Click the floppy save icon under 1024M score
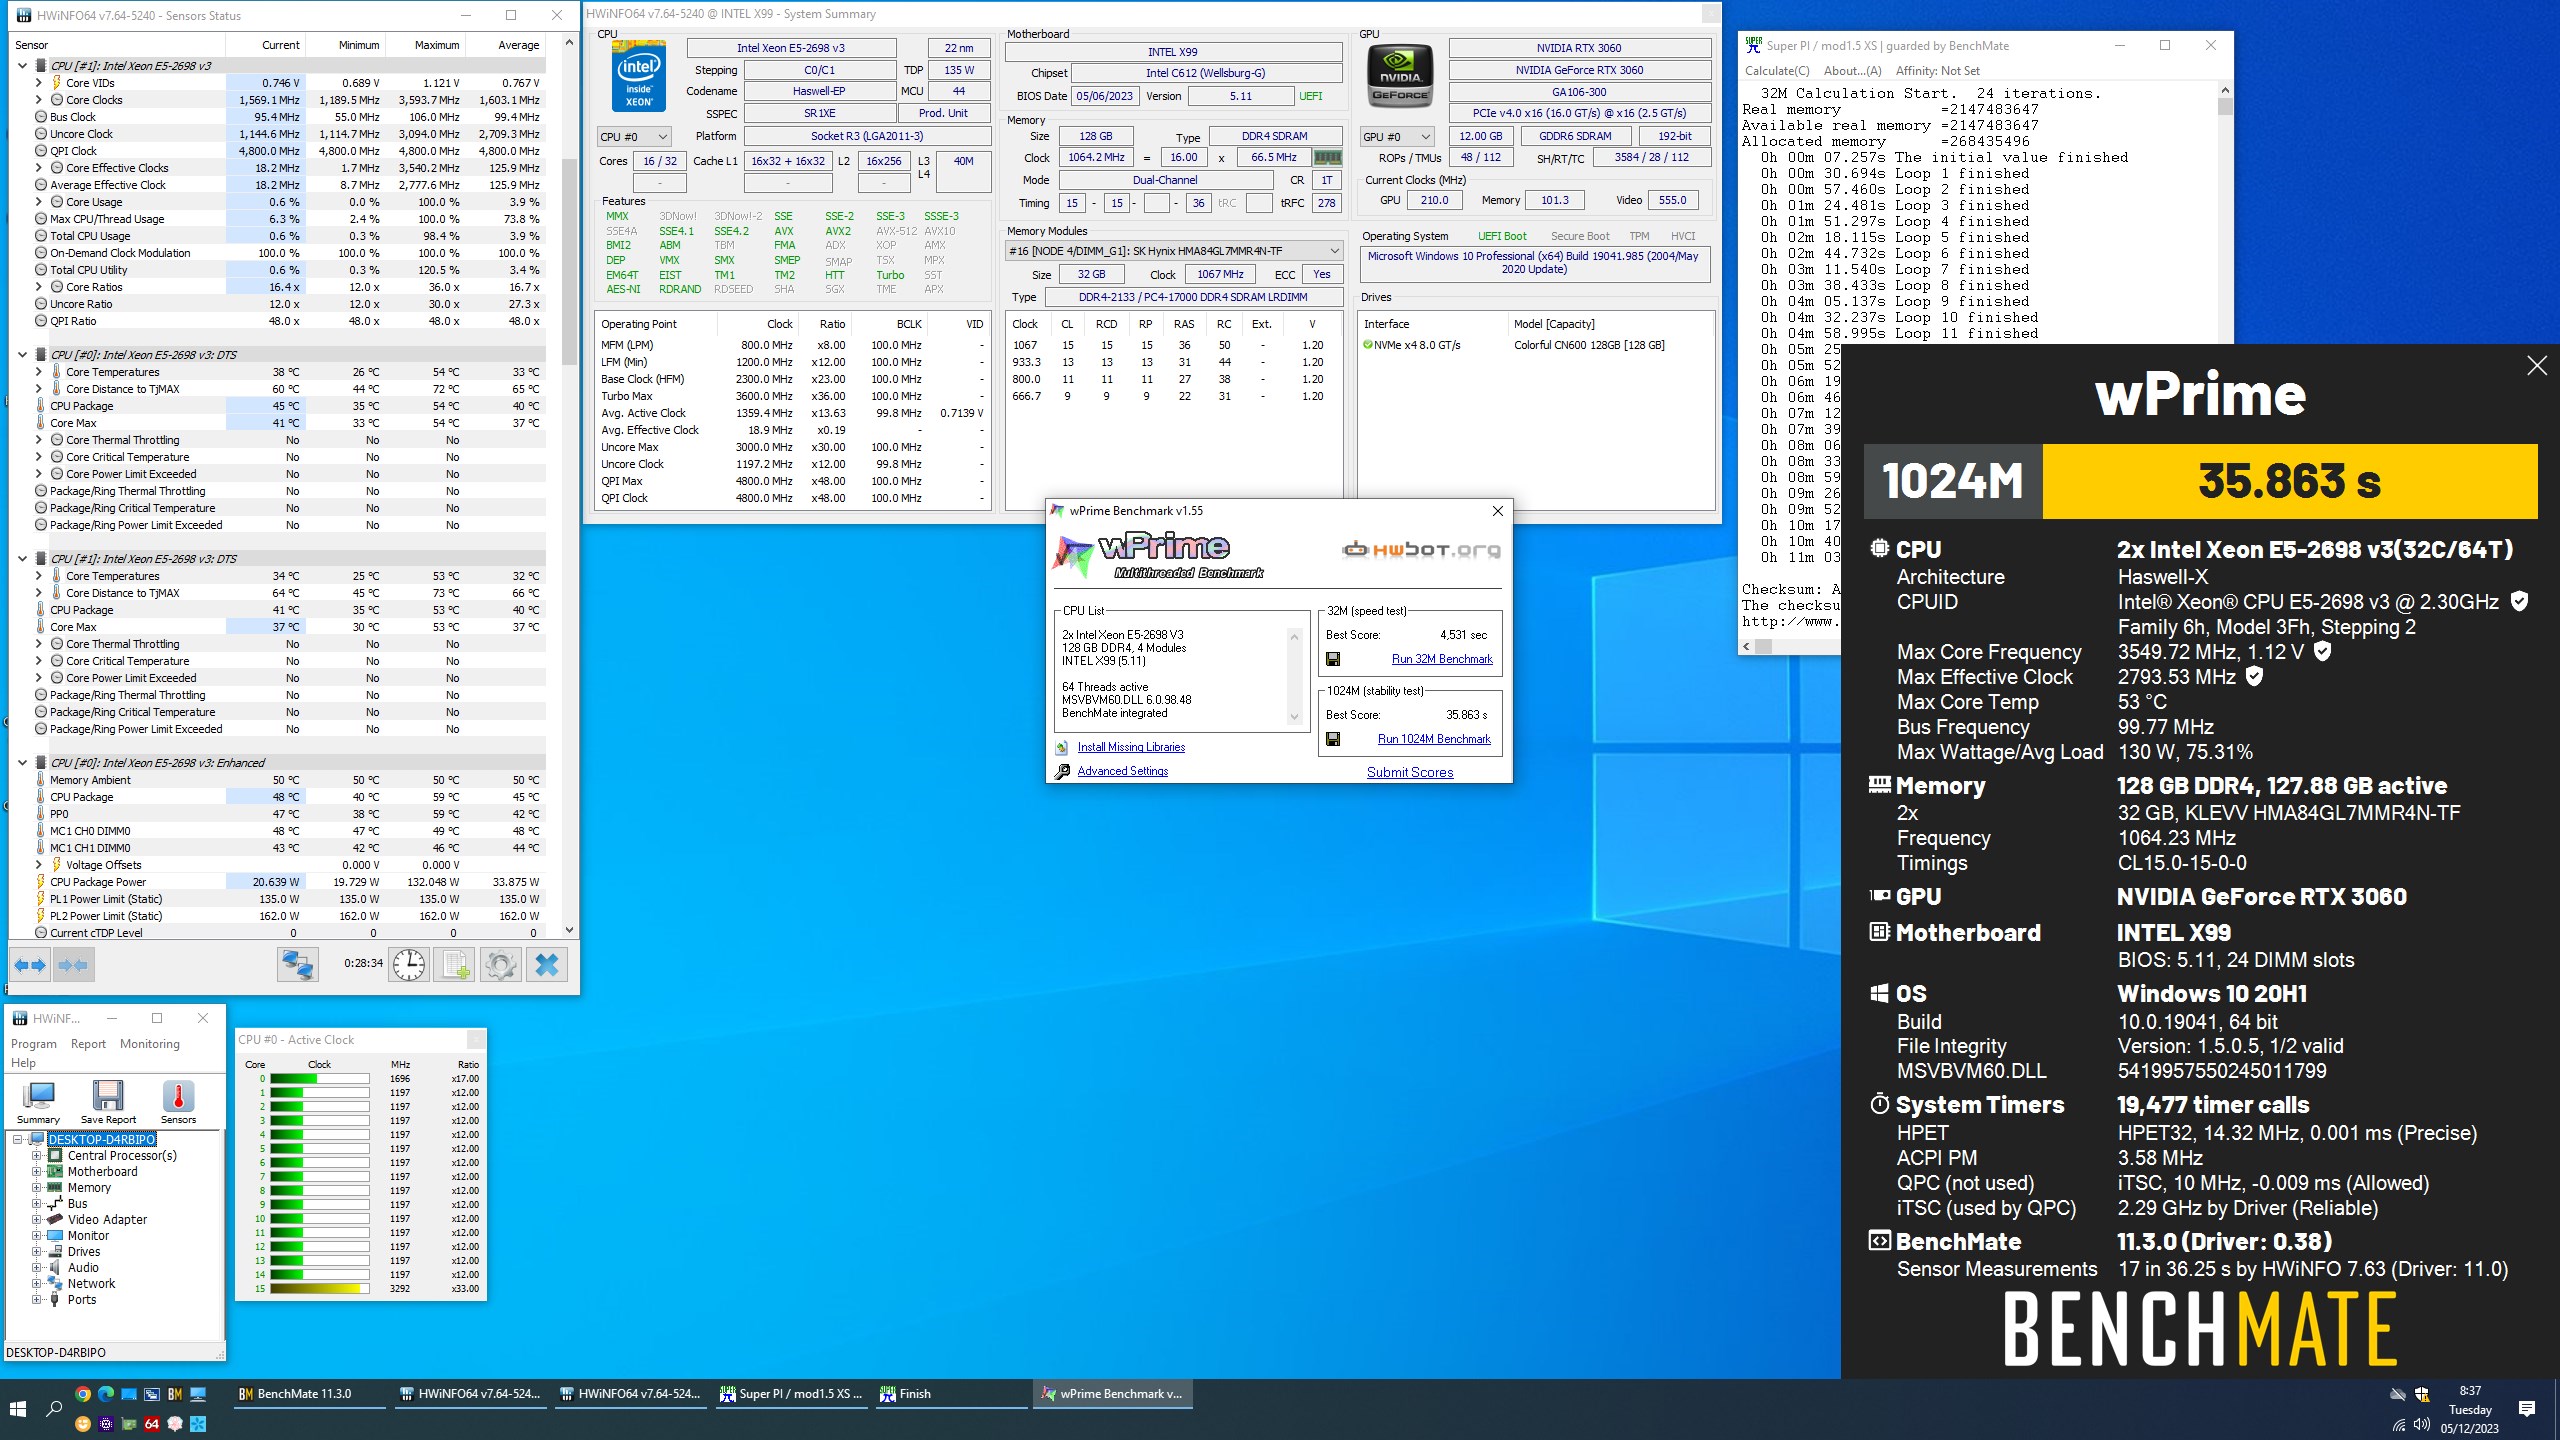 1333,739
